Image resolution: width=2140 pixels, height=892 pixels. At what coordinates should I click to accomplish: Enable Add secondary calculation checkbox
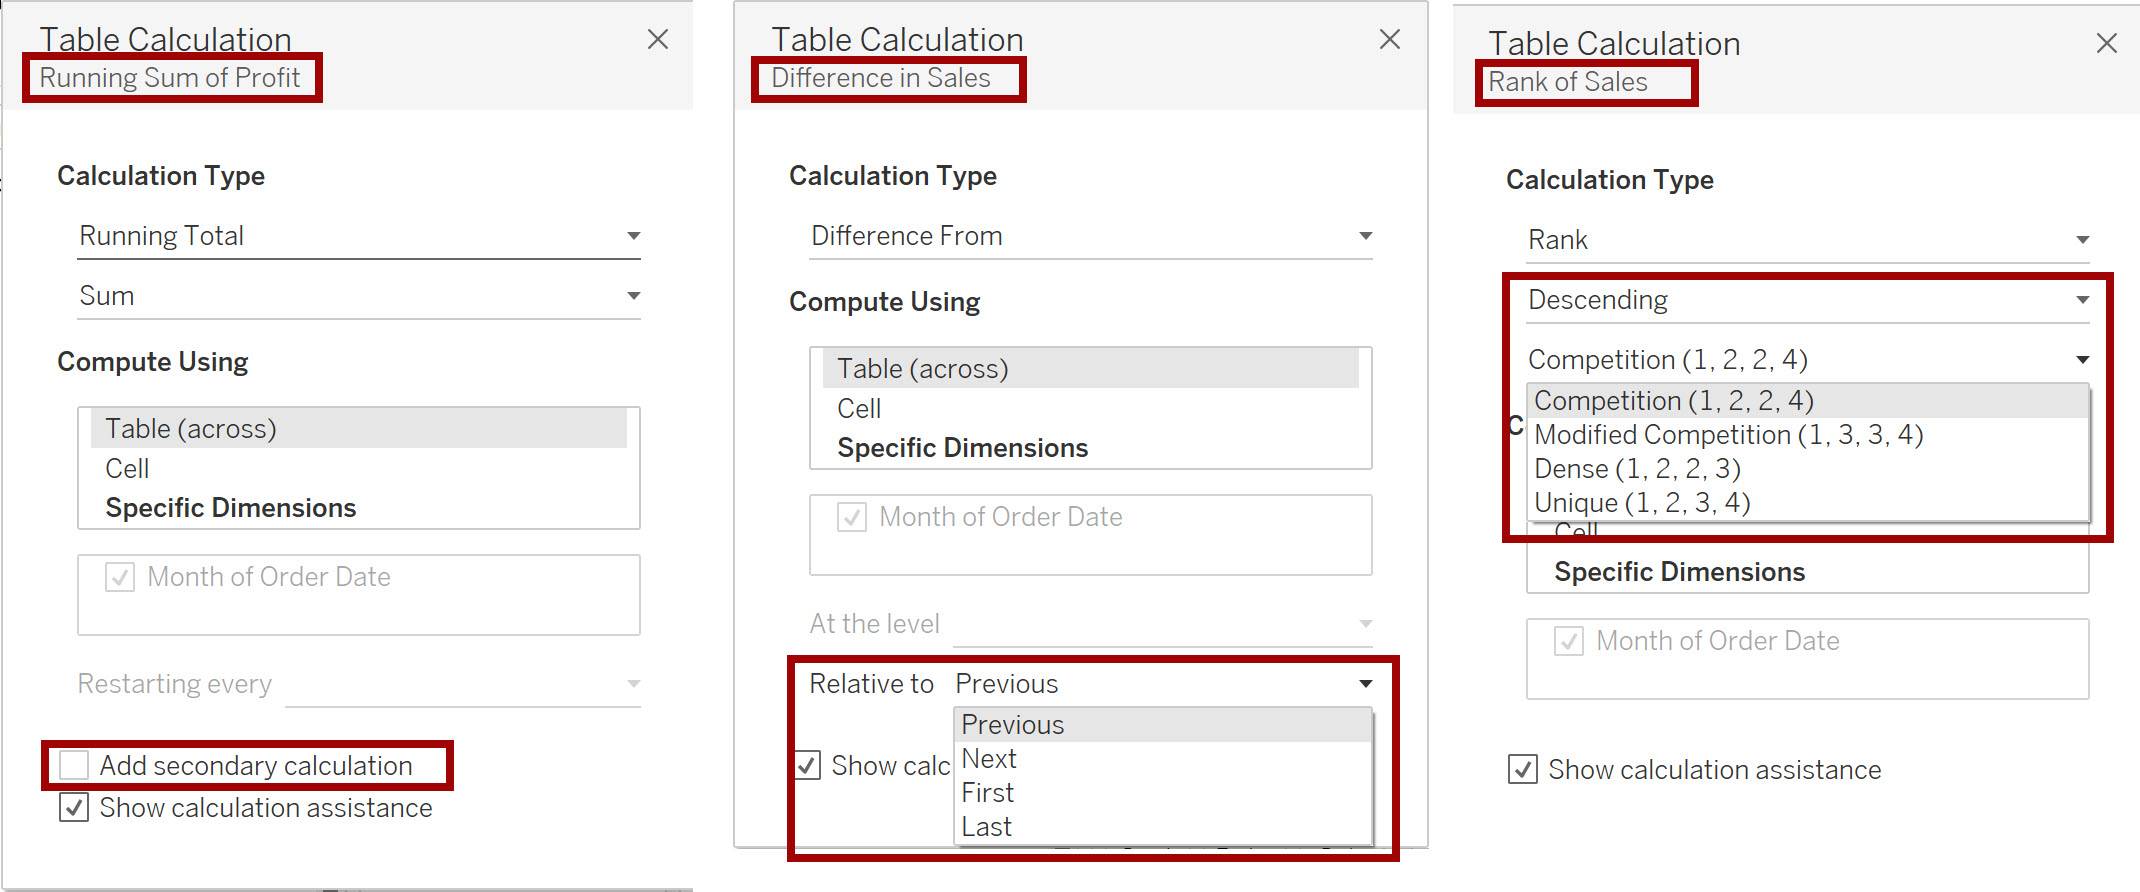pyautogui.click(x=74, y=765)
